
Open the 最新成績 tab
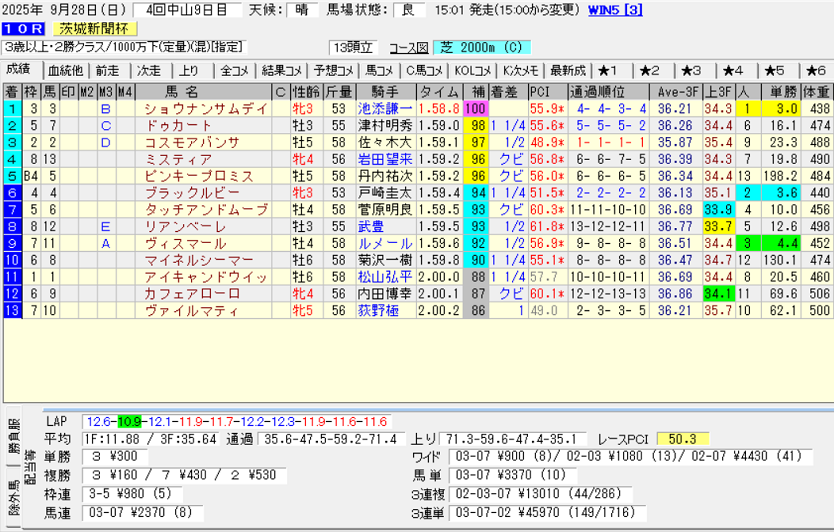568,70
